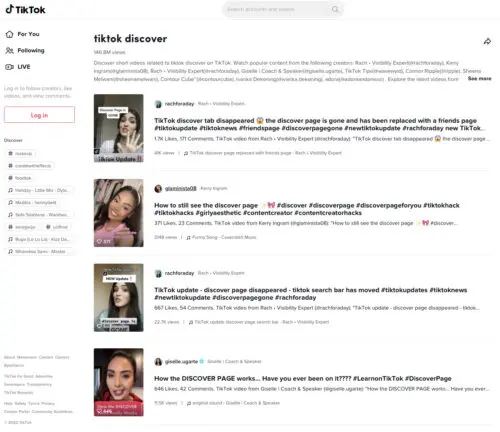This screenshot has width=500, height=432.
Task: Open rachforaday username on the third post
Action: tap(179, 273)
